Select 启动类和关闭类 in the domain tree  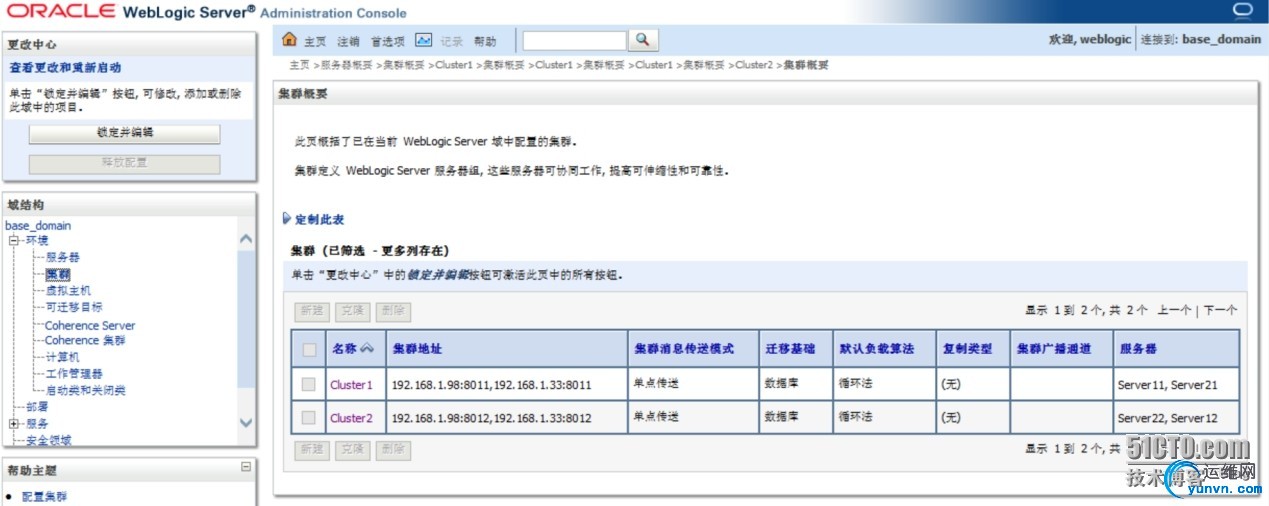[x=85, y=390]
